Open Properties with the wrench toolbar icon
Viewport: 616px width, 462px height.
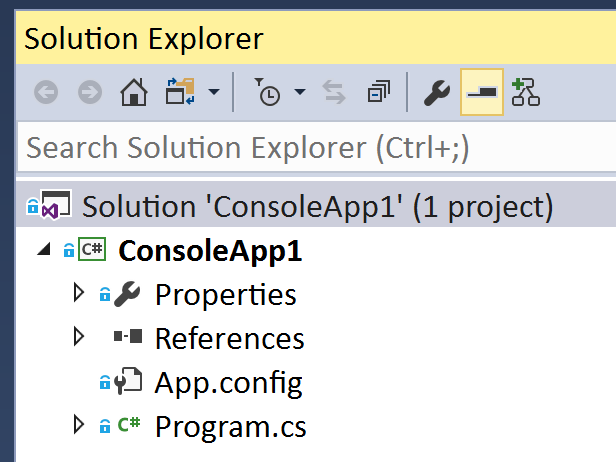pyautogui.click(x=437, y=94)
